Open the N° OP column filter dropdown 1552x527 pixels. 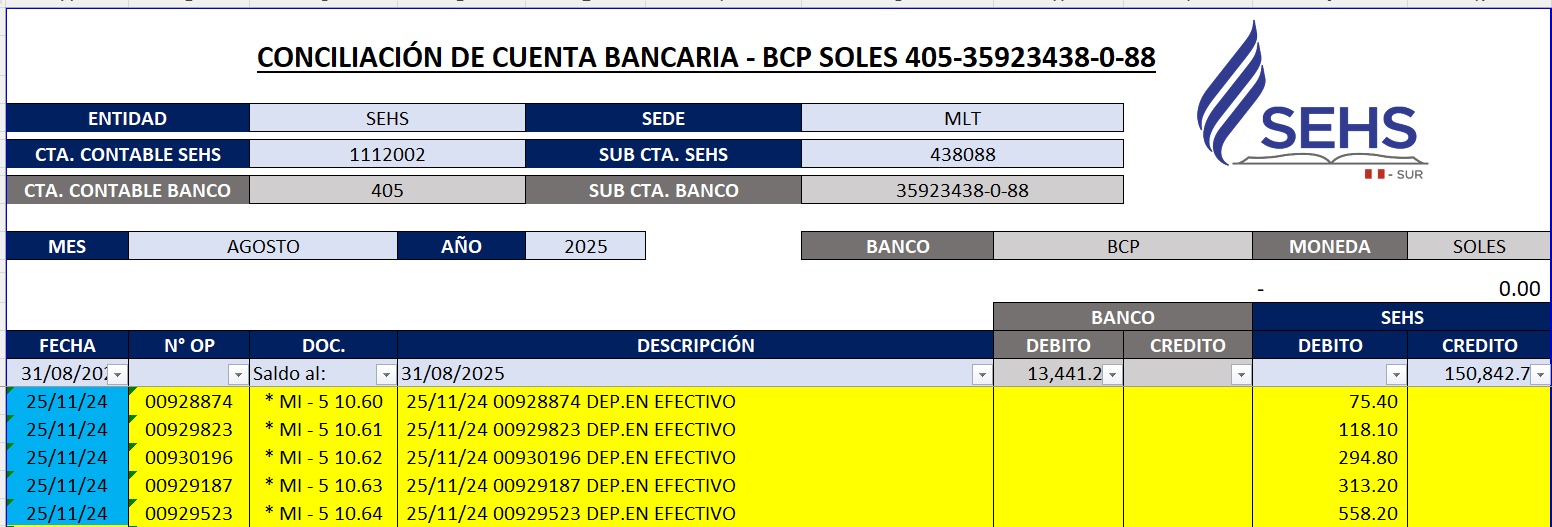click(x=238, y=374)
